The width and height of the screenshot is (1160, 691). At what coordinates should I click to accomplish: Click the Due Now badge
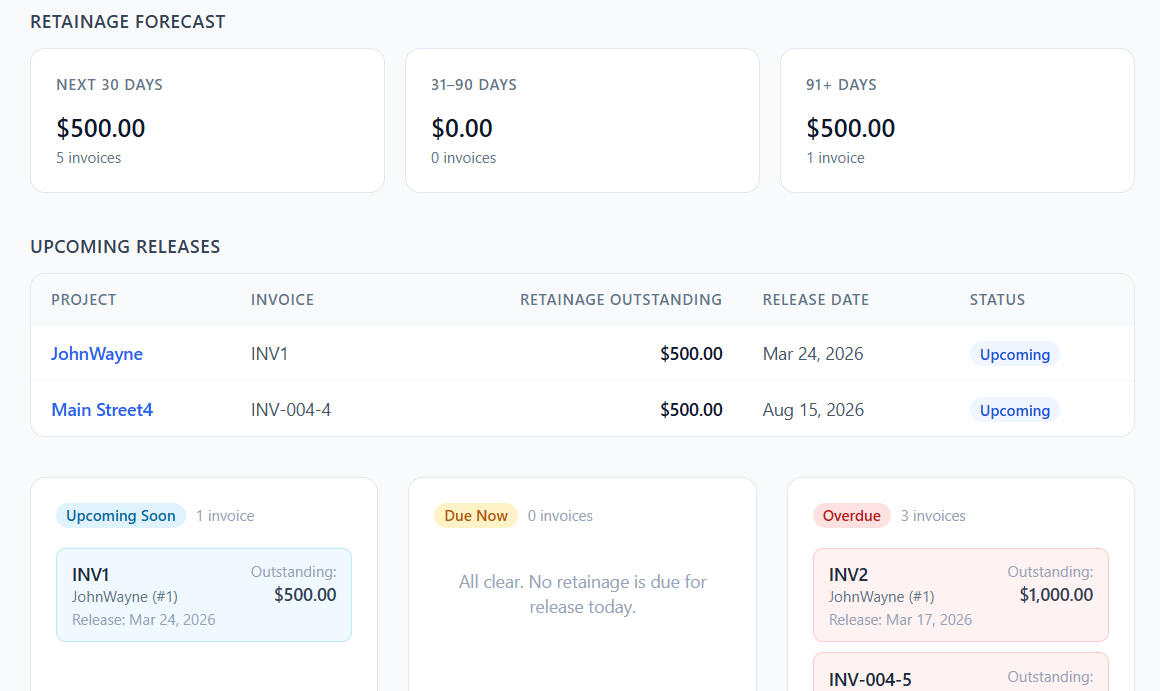pos(476,516)
